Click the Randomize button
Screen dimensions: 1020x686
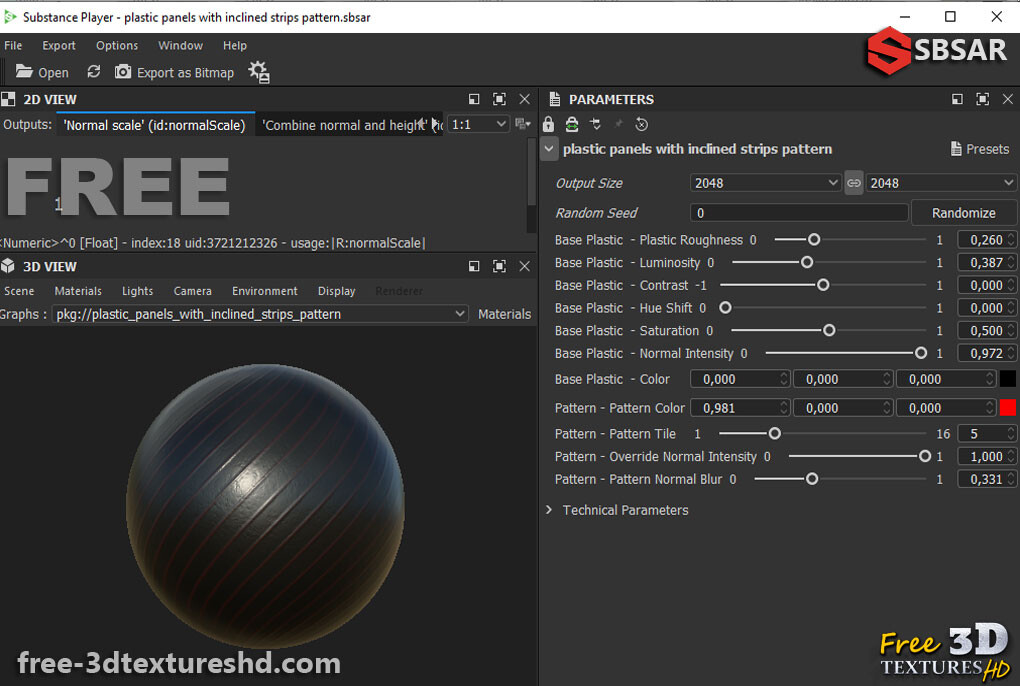tap(963, 212)
